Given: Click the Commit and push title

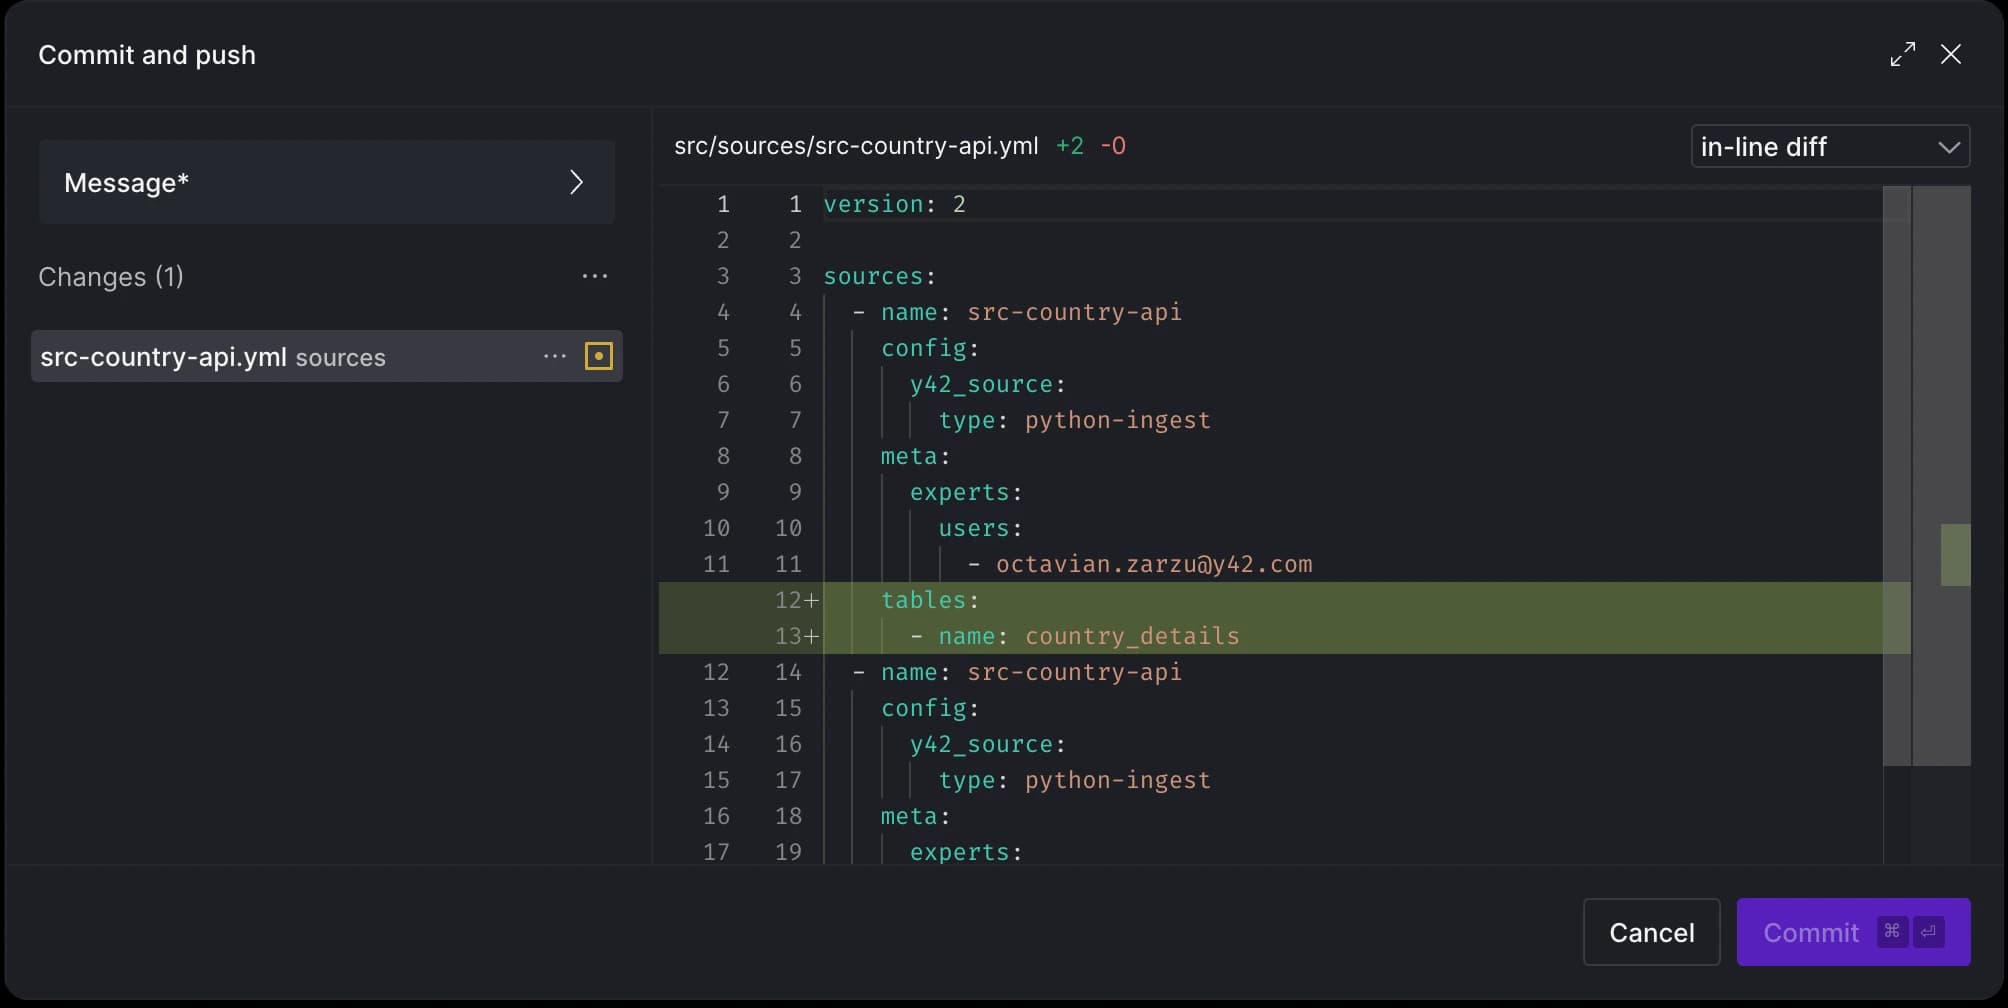Looking at the screenshot, I should [x=147, y=55].
